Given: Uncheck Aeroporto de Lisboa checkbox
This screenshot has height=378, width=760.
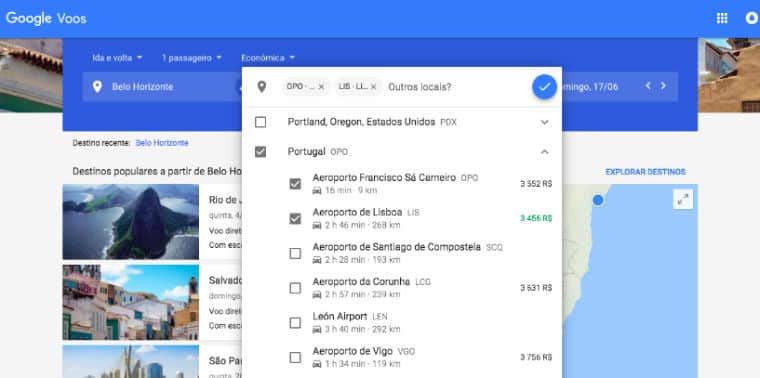Looking at the screenshot, I should coord(295,219).
